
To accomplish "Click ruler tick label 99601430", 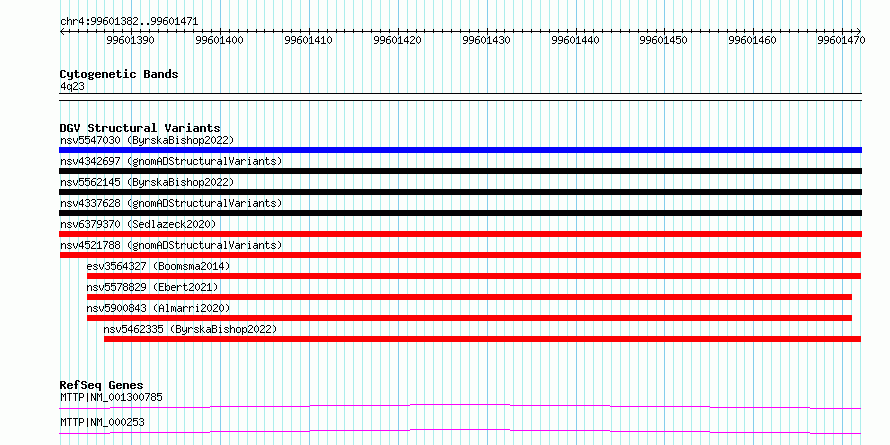I will 486,40.
